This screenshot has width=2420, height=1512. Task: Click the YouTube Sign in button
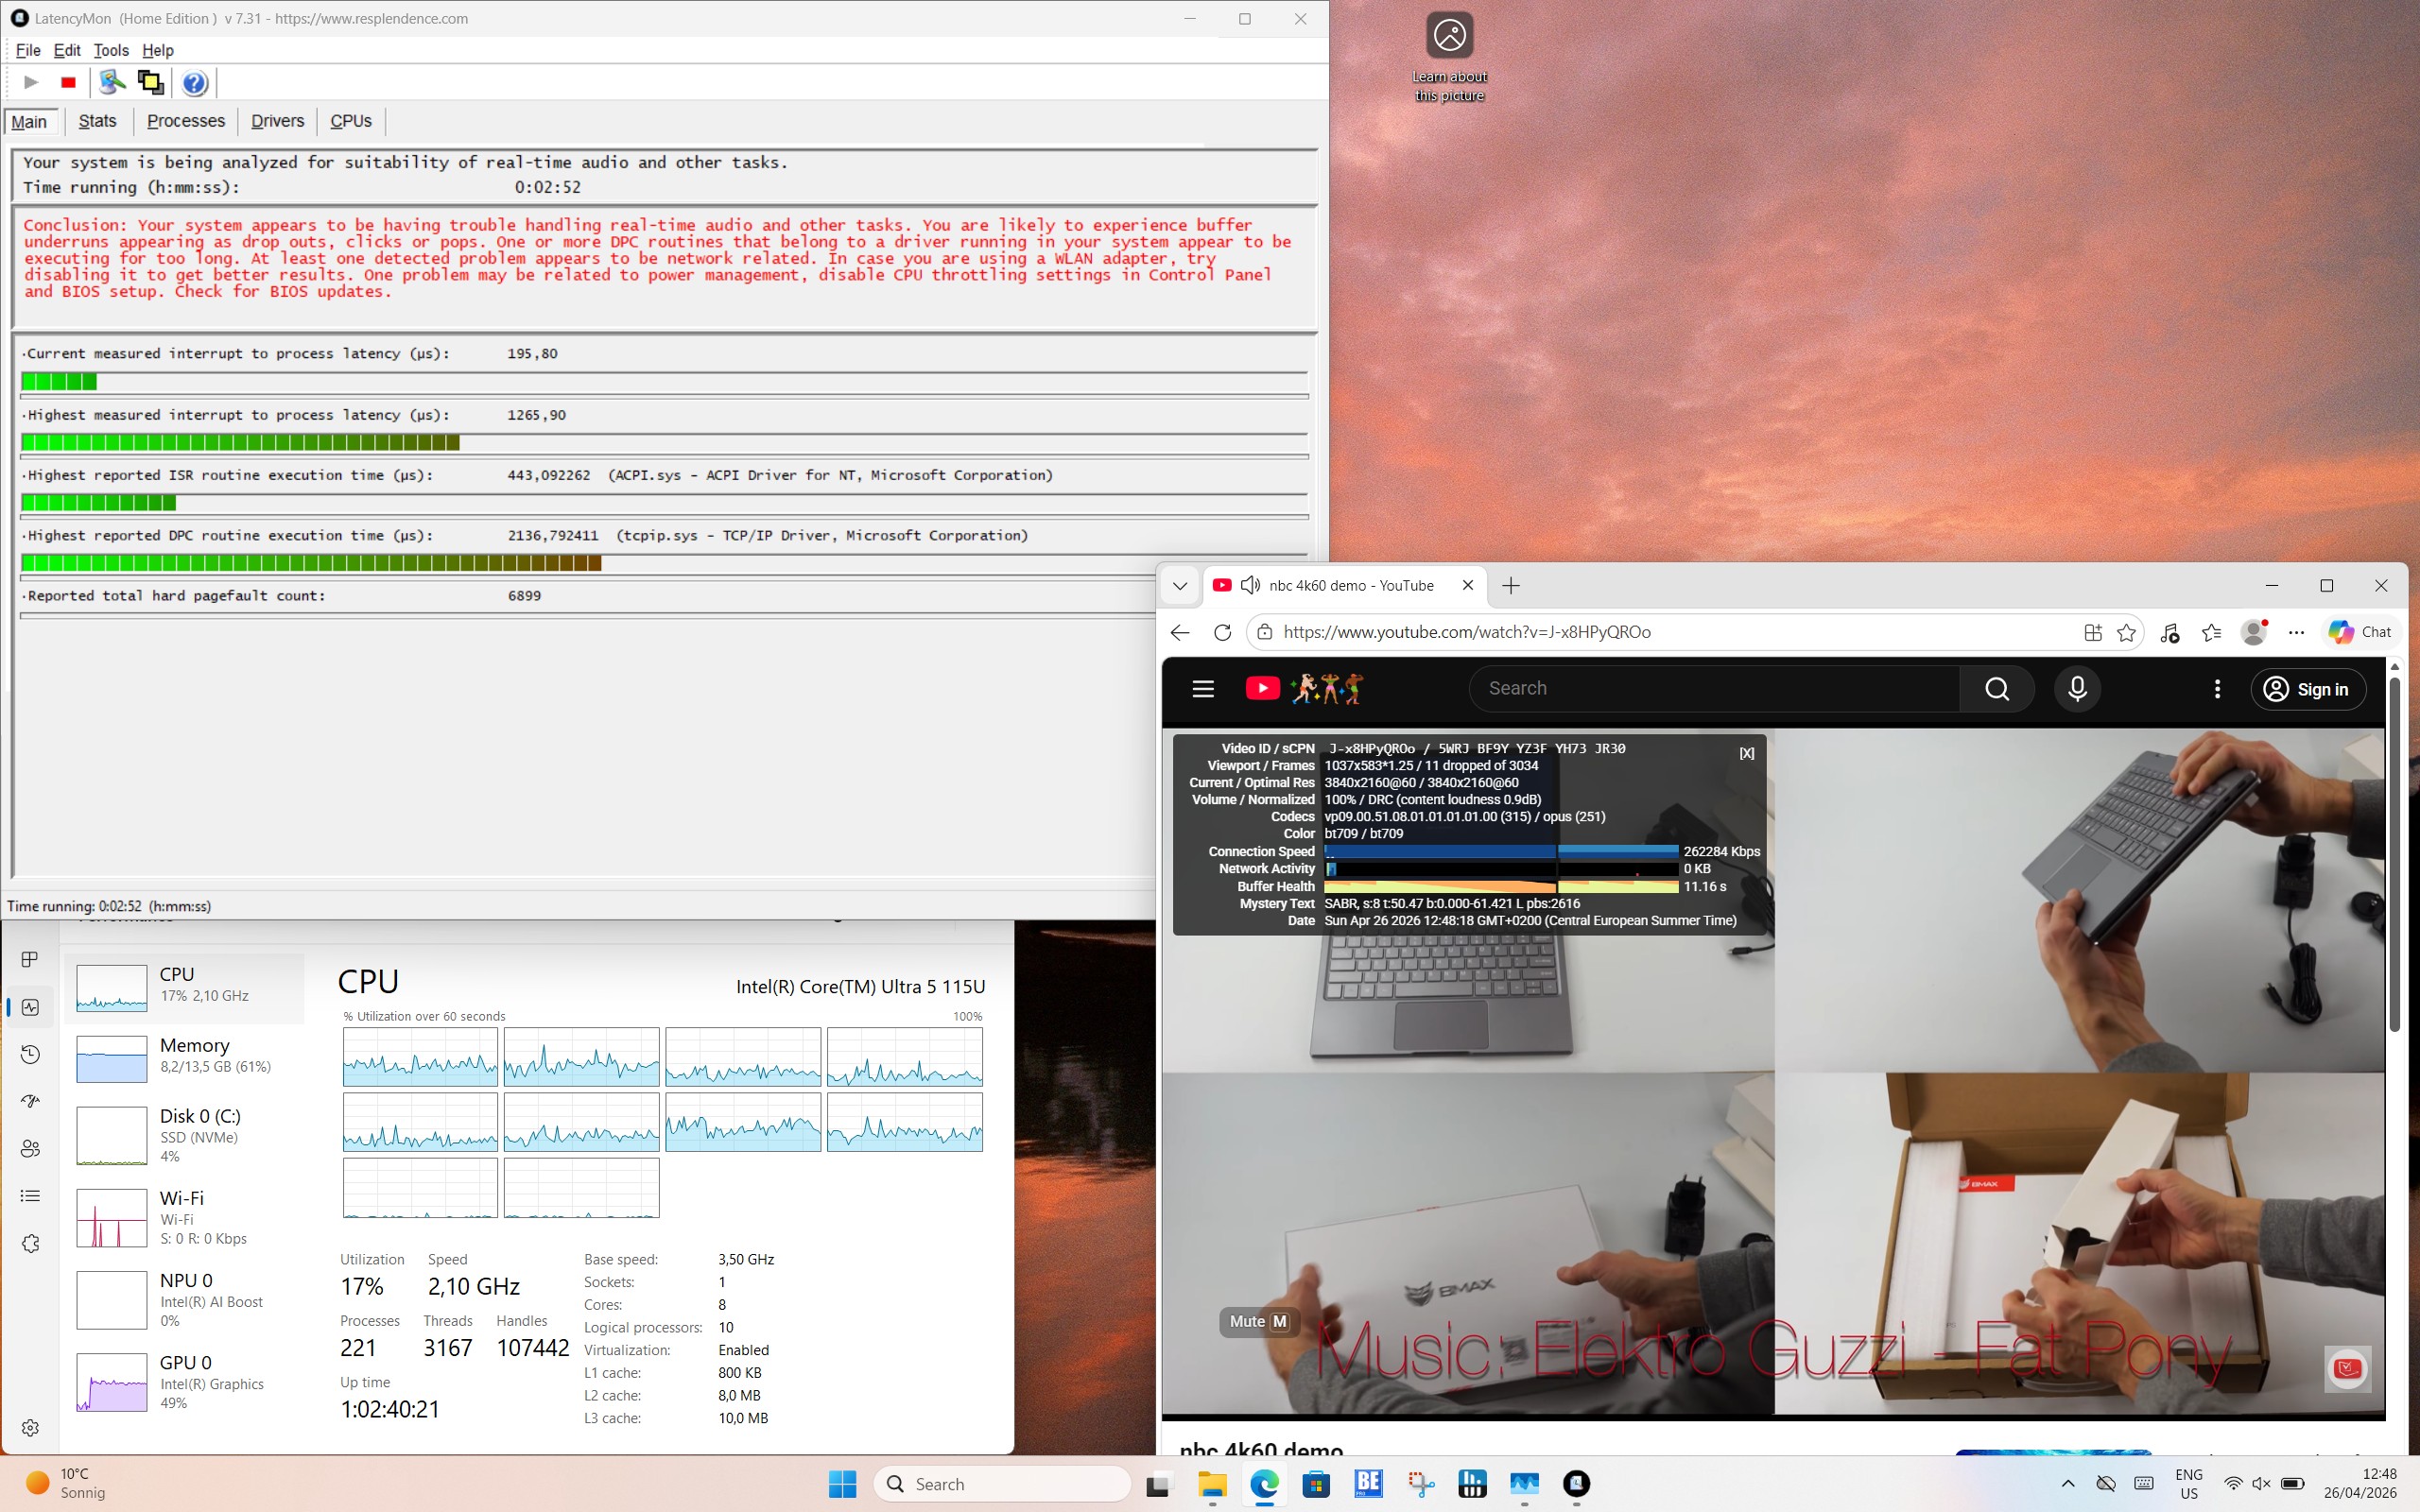pyautogui.click(x=2308, y=689)
